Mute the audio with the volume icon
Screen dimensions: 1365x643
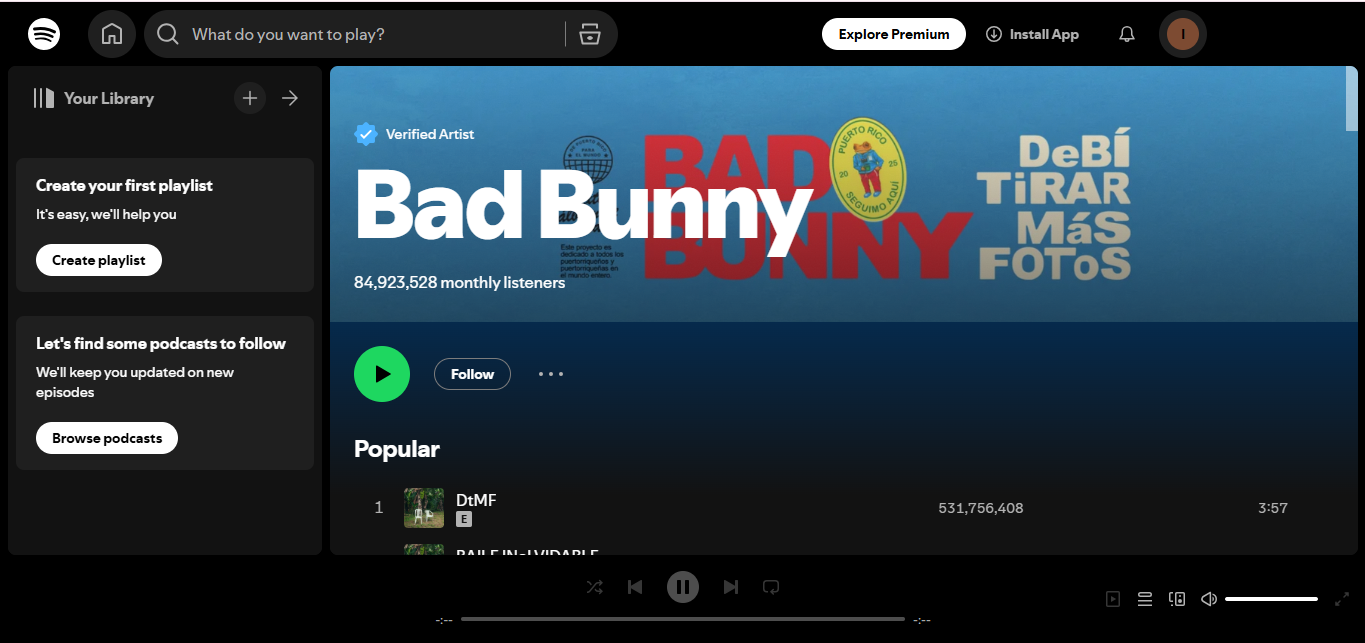click(x=1208, y=598)
